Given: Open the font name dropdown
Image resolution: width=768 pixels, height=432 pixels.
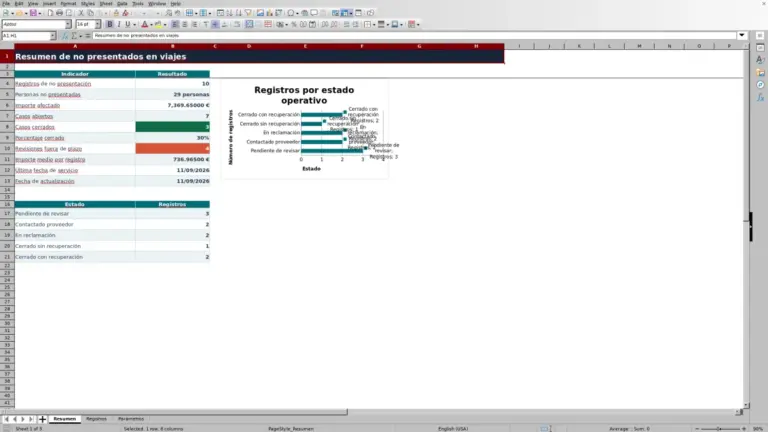Looking at the screenshot, I should coord(68,24).
